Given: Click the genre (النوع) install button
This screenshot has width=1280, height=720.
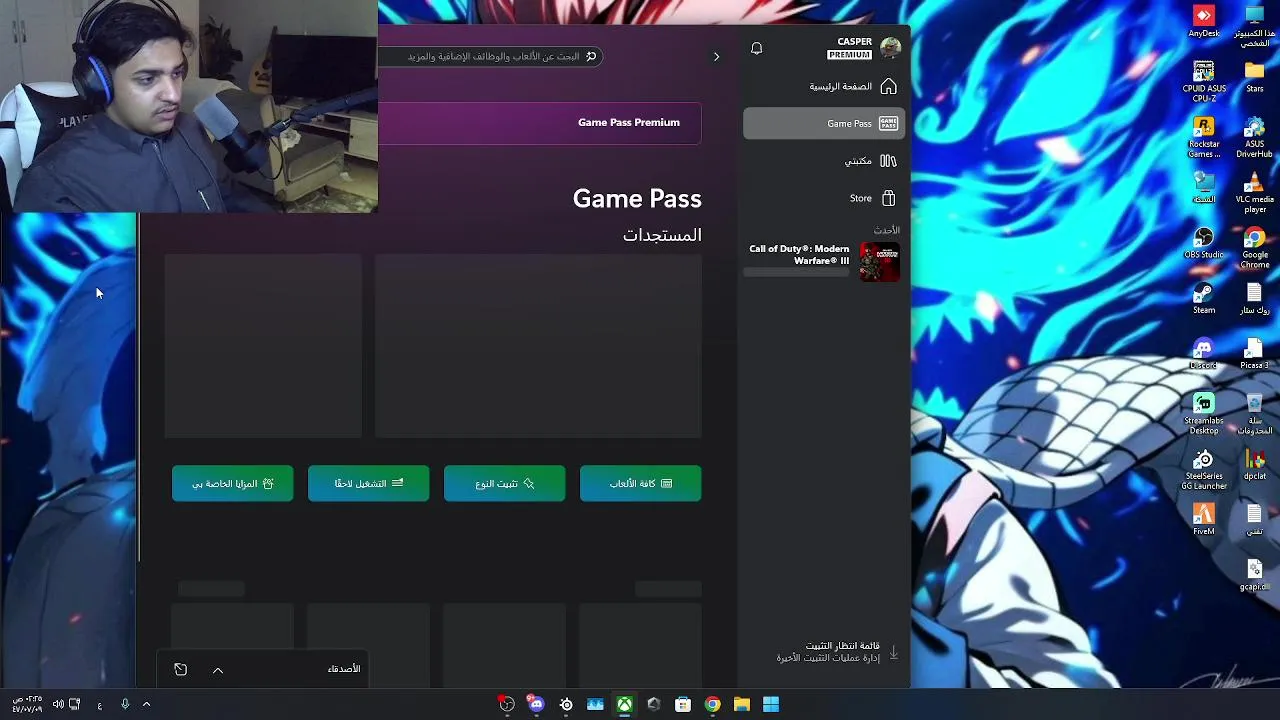Looking at the screenshot, I should coord(504,484).
